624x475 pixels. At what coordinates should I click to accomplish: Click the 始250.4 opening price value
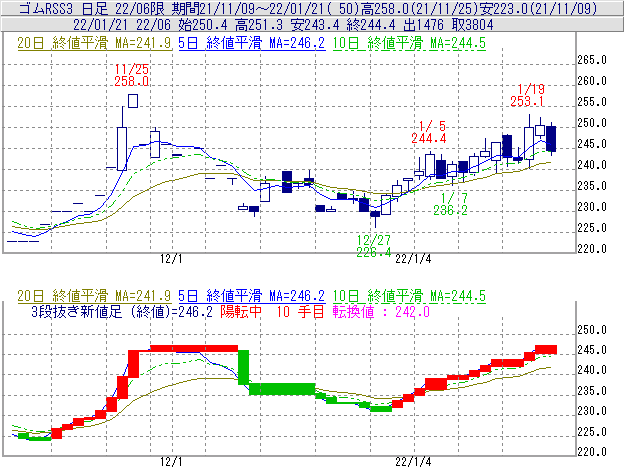(x=203, y=25)
